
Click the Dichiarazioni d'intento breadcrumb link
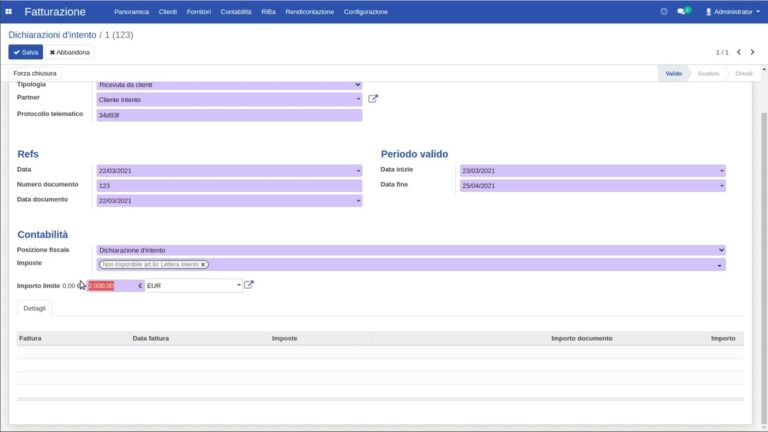point(52,35)
